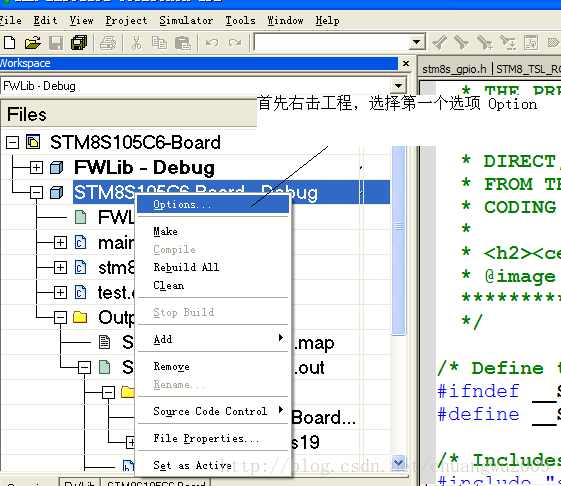Select Clean in the context menu
Screen dimensions: 561x486
coord(213,285)
